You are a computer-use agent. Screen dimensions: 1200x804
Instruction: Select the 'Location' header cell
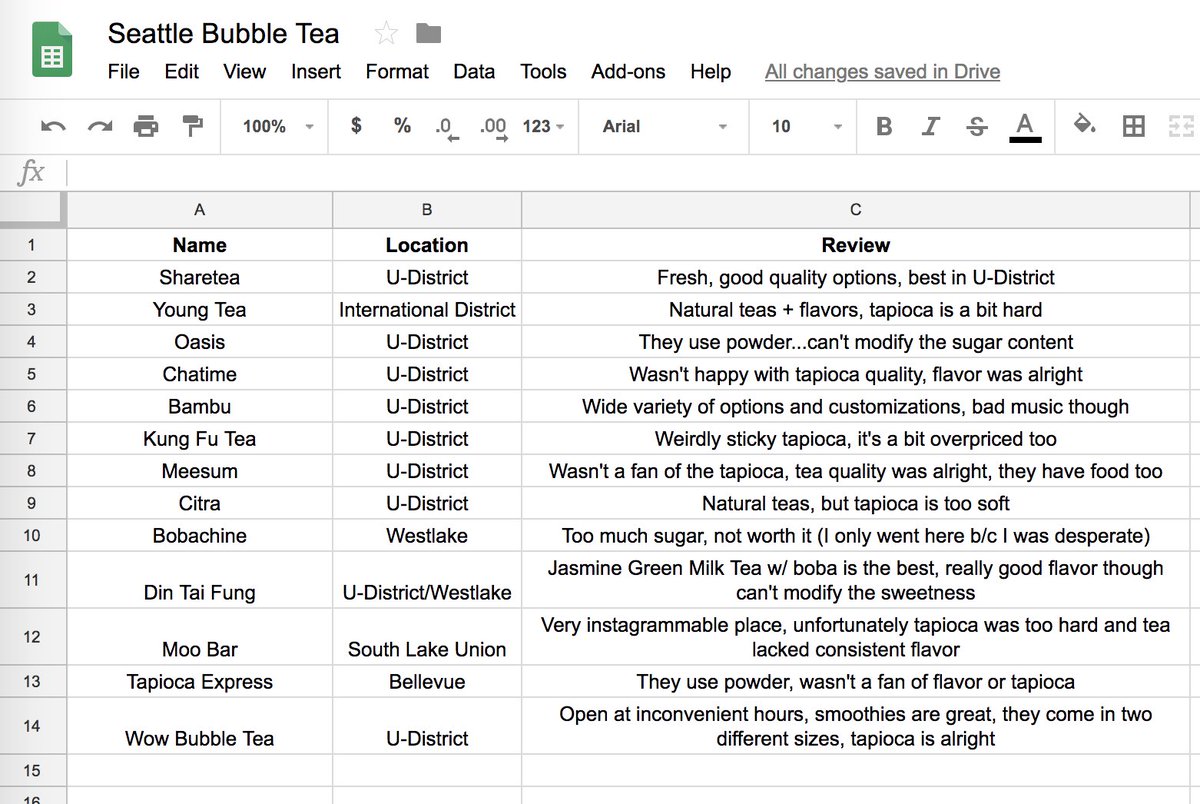pyautogui.click(x=427, y=245)
